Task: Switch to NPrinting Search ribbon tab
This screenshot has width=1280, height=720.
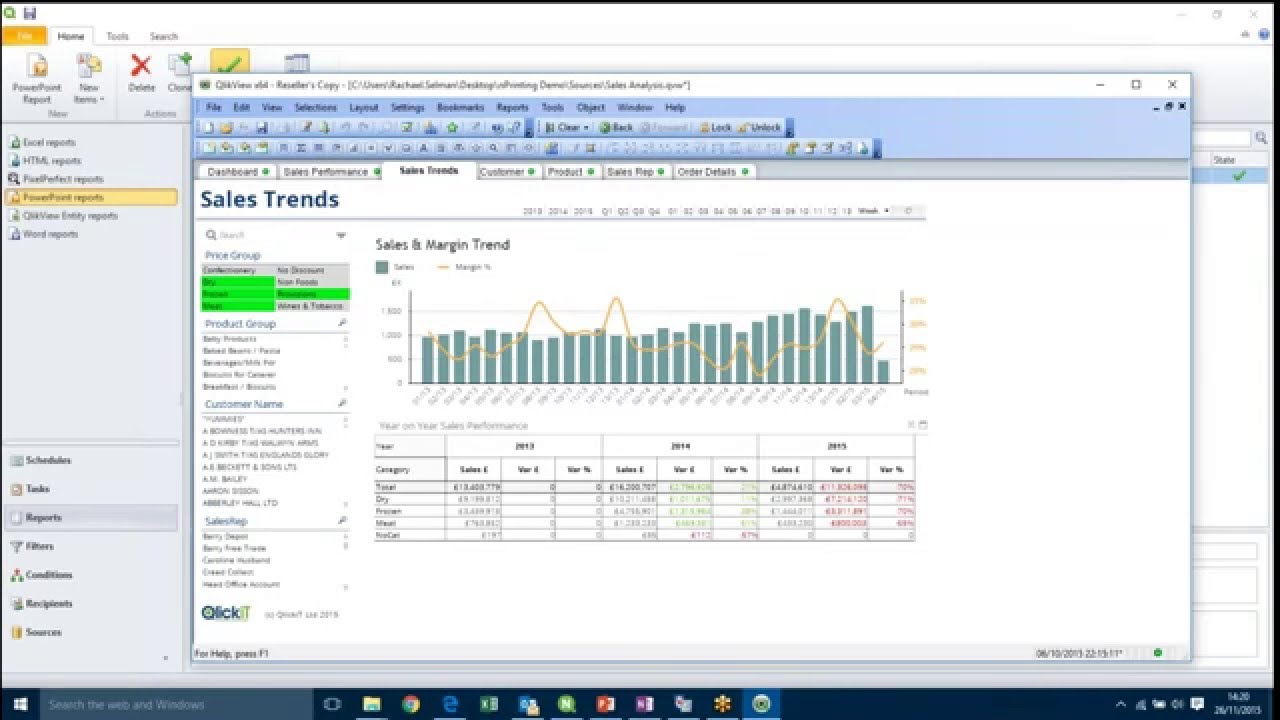Action: [163, 36]
